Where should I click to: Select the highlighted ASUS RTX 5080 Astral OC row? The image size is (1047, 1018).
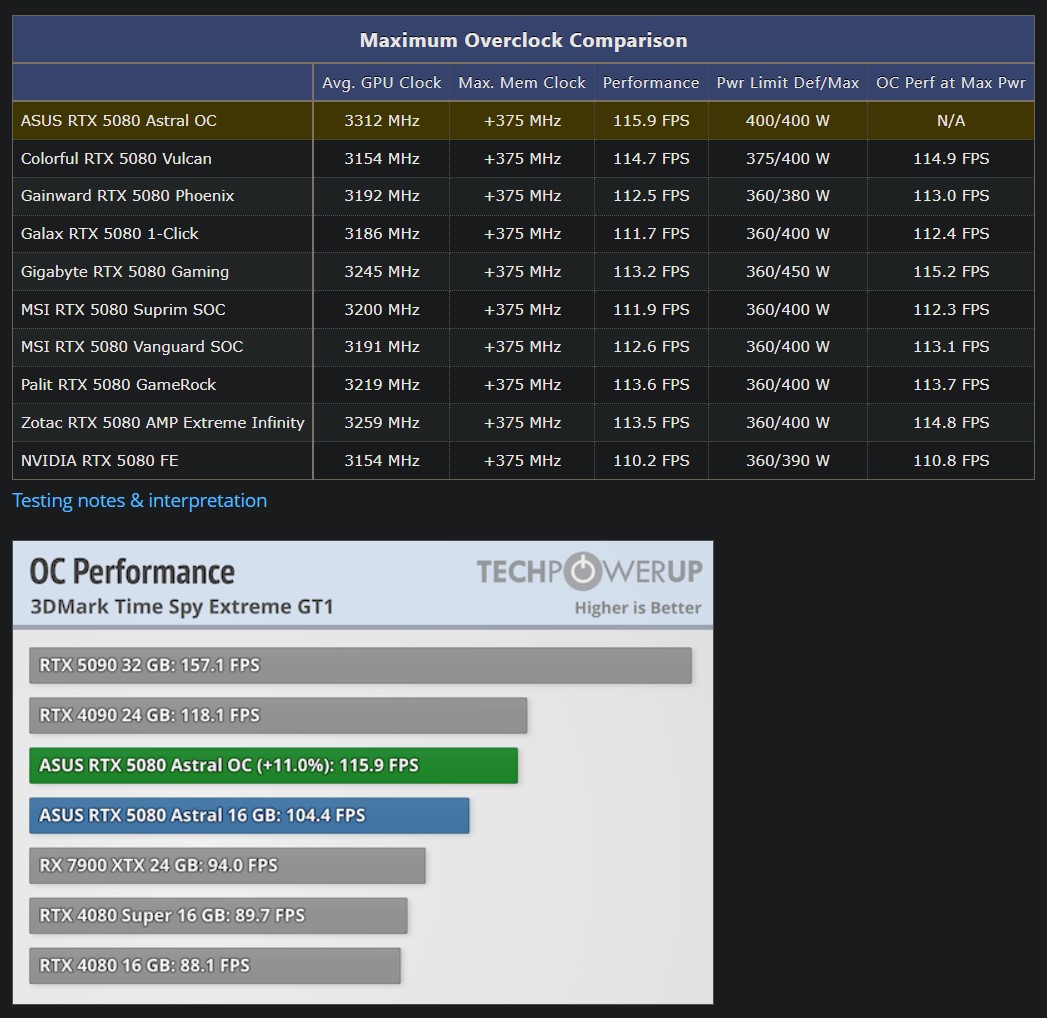160,120
